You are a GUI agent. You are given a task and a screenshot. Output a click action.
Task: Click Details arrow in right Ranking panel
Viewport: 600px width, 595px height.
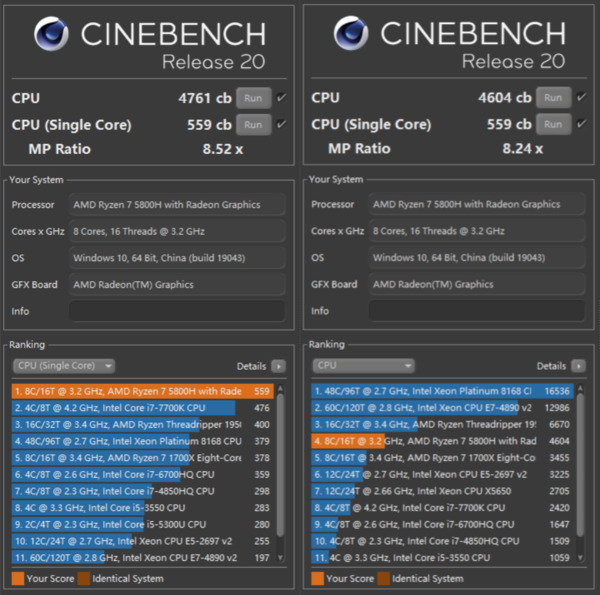pyautogui.click(x=579, y=366)
